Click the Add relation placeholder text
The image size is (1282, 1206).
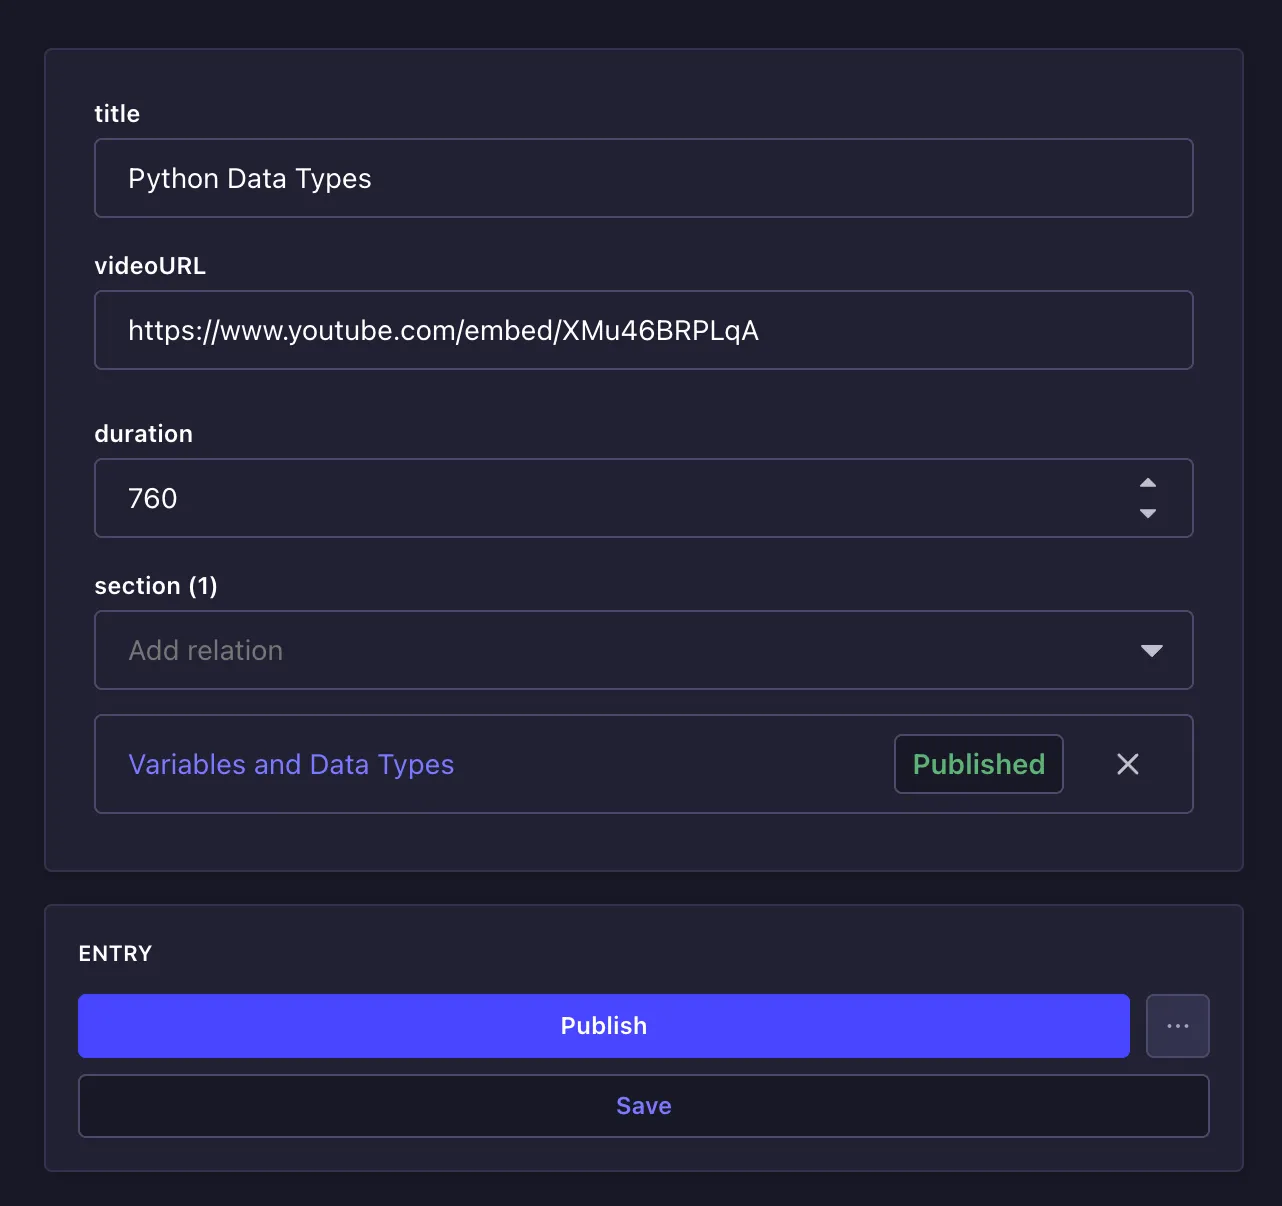point(206,651)
